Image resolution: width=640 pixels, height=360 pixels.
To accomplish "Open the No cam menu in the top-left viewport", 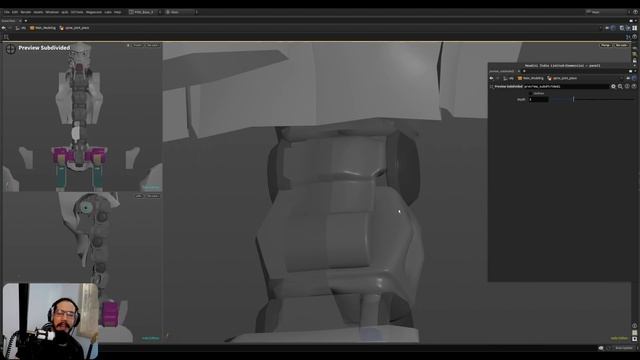I will pos(153,45).
